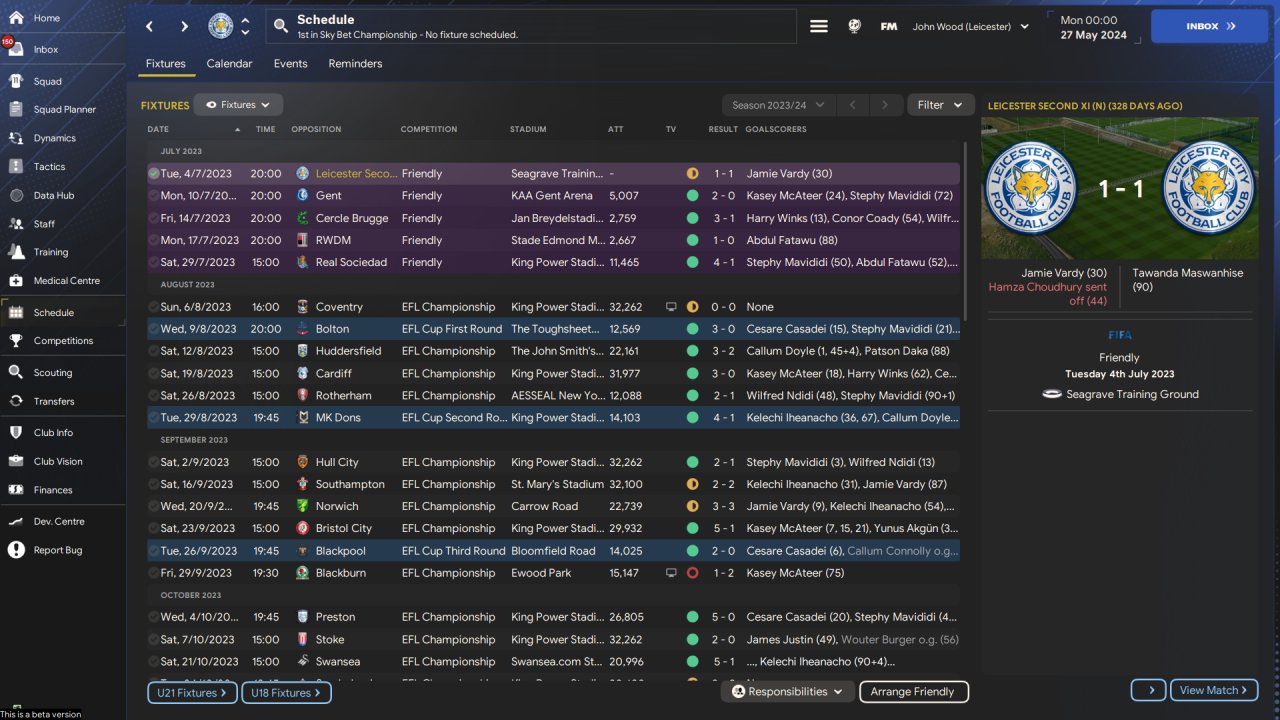Click the search field in the Schedule header
The width and height of the screenshot is (1280, 720).
(531, 26)
